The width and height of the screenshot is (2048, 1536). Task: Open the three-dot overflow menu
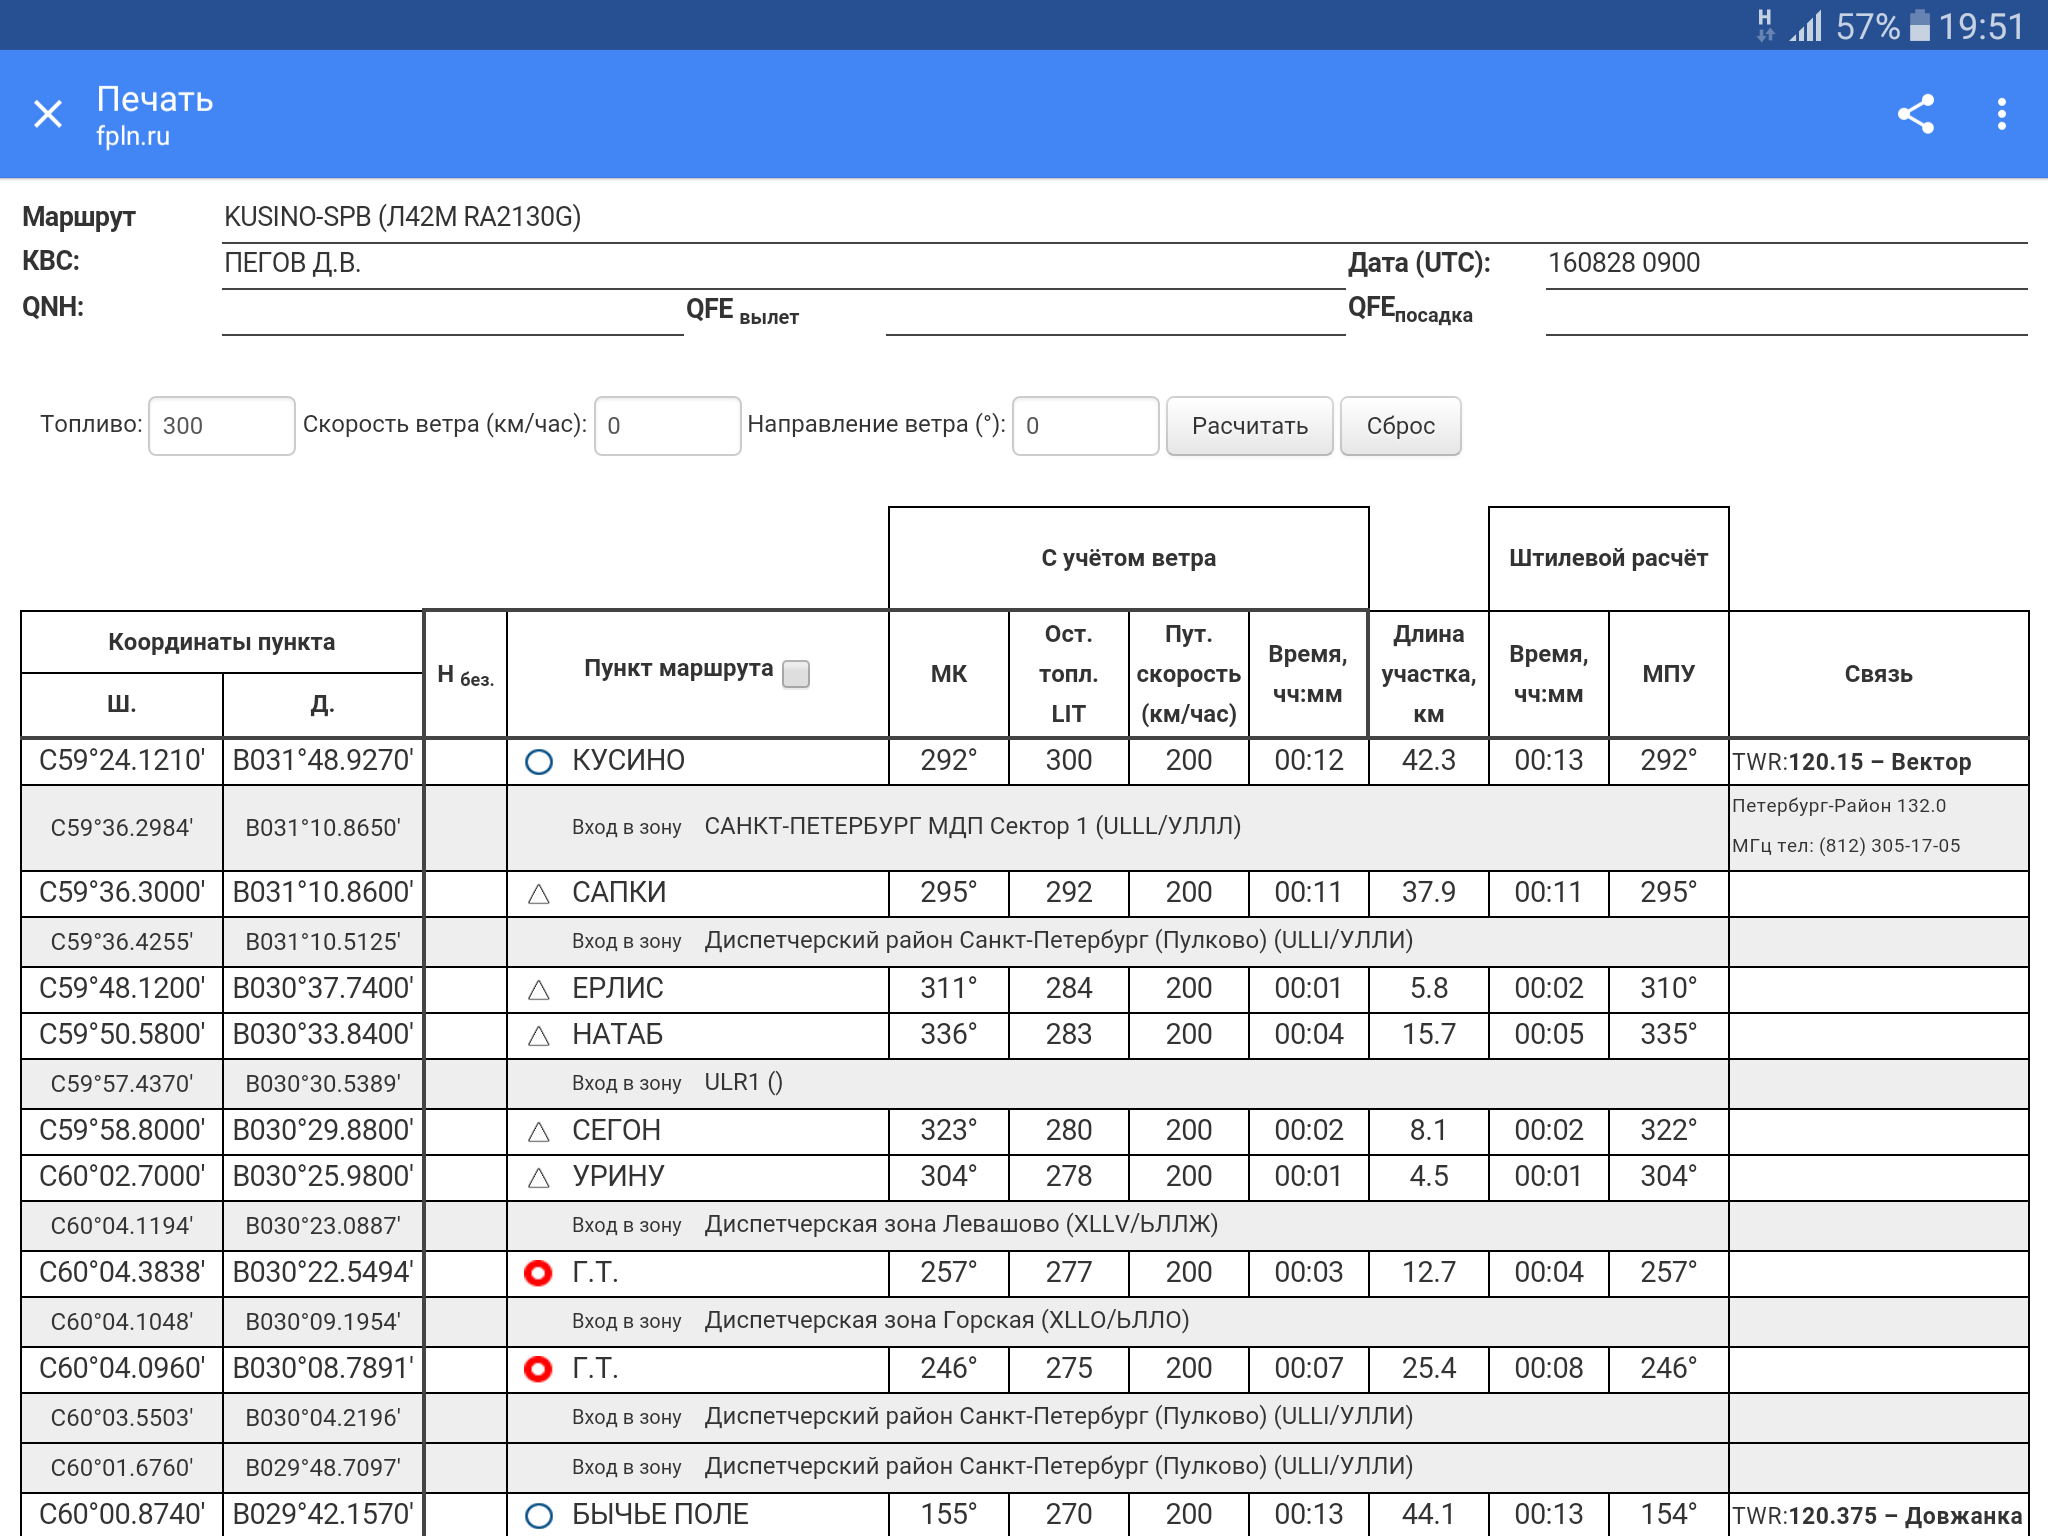tap(2001, 114)
